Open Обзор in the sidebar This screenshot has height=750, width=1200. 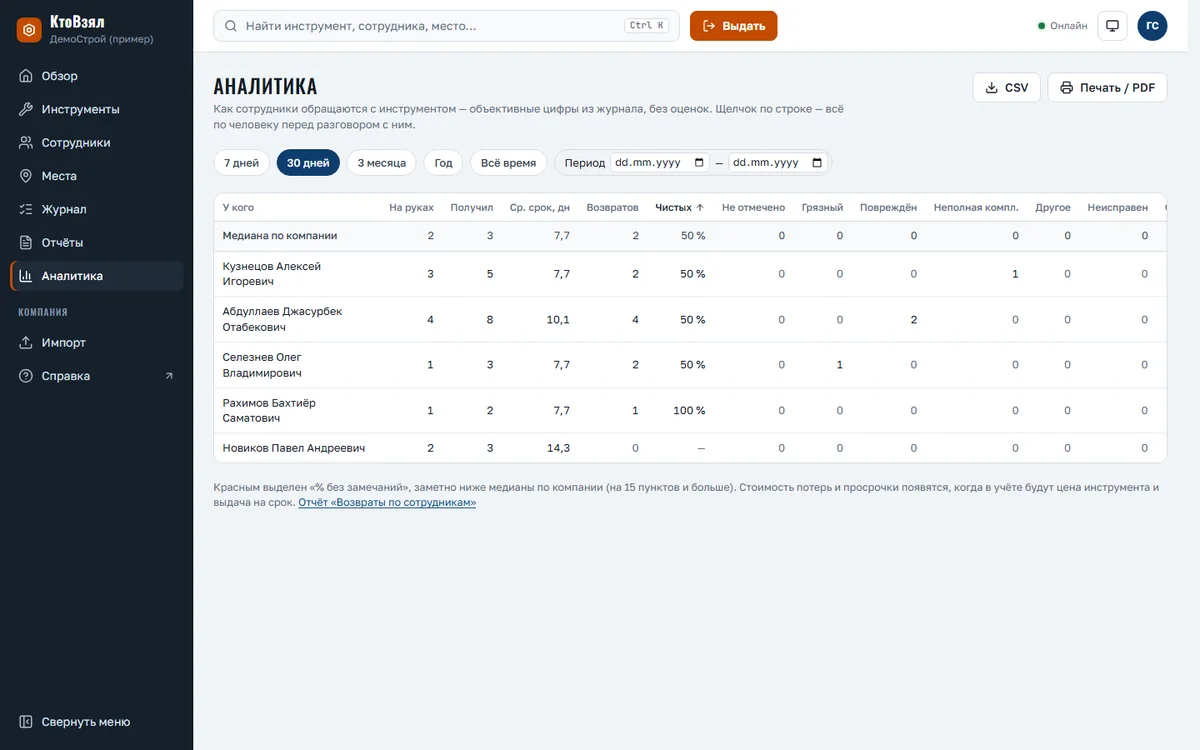click(97, 76)
